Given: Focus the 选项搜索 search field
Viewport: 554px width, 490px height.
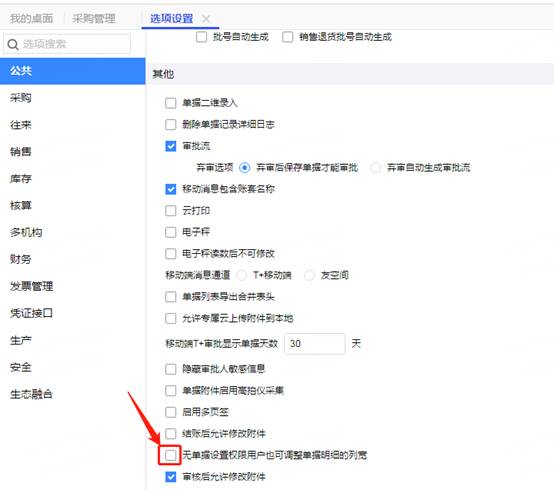Looking at the screenshot, I should tap(67, 44).
